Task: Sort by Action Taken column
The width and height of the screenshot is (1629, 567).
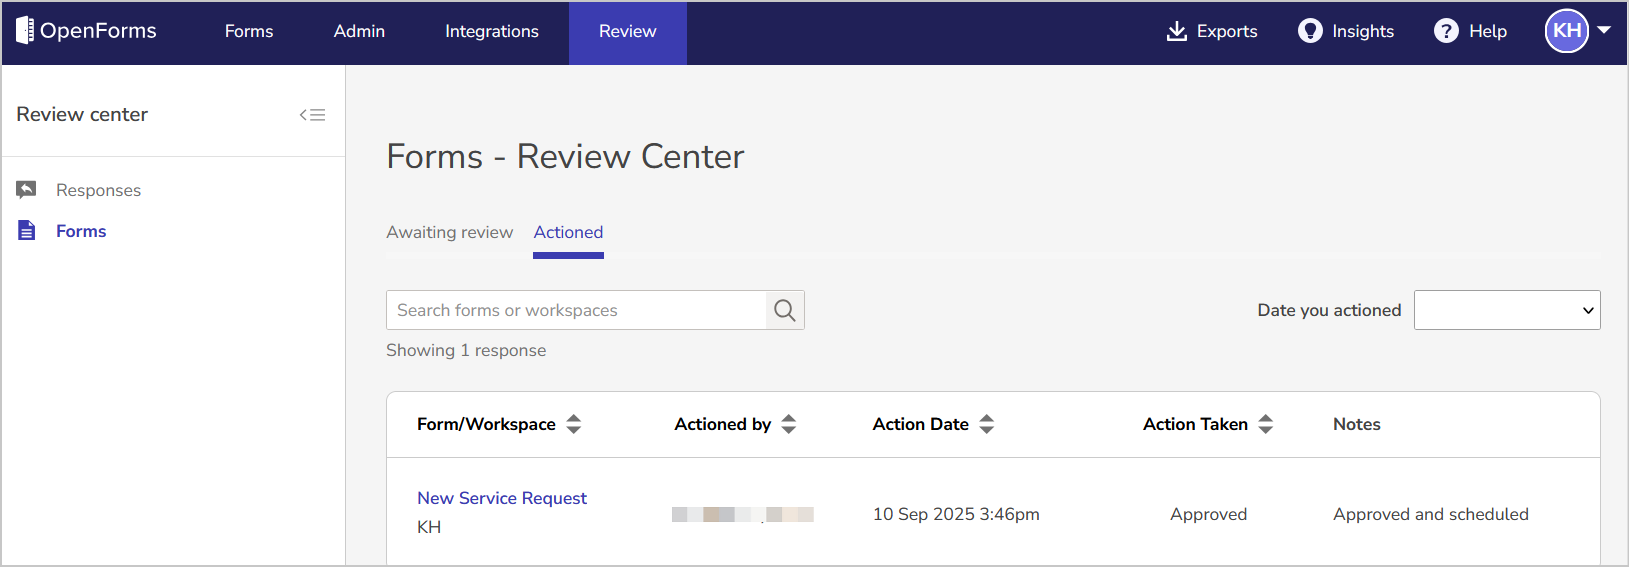Action: [x=1266, y=424]
